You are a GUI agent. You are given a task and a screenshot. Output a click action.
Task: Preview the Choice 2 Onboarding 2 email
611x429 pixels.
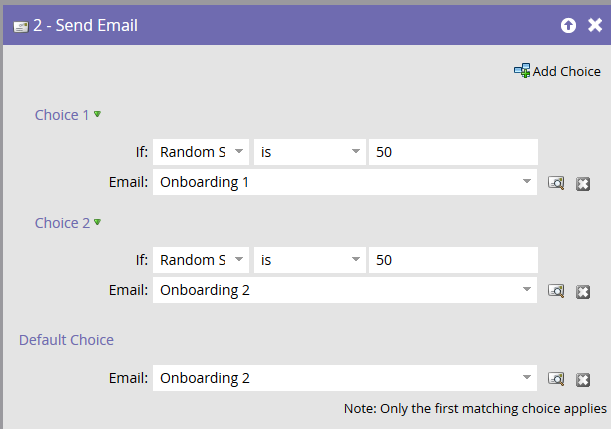(556, 291)
